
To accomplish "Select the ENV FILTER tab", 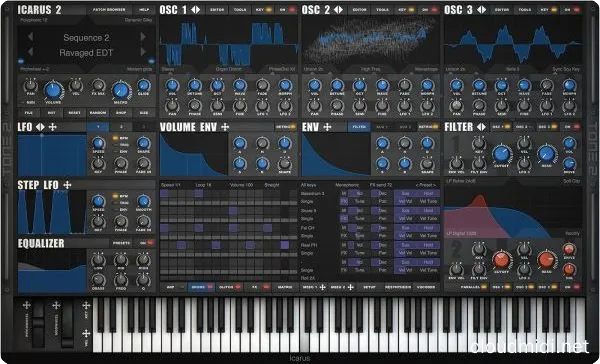I will (x=359, y=127).
